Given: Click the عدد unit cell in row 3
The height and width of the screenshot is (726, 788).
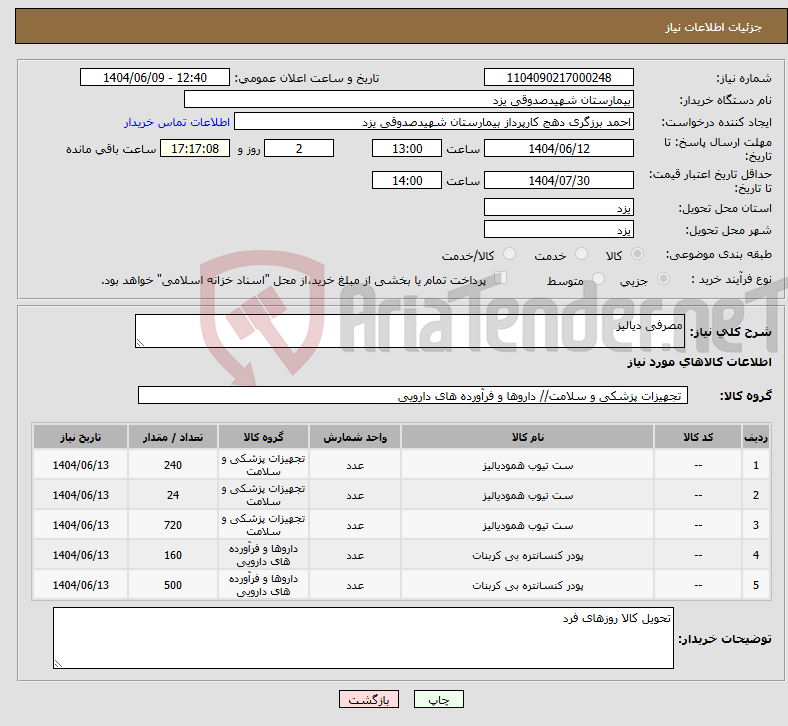Looking at the screenshot, I should click(355, 525).
